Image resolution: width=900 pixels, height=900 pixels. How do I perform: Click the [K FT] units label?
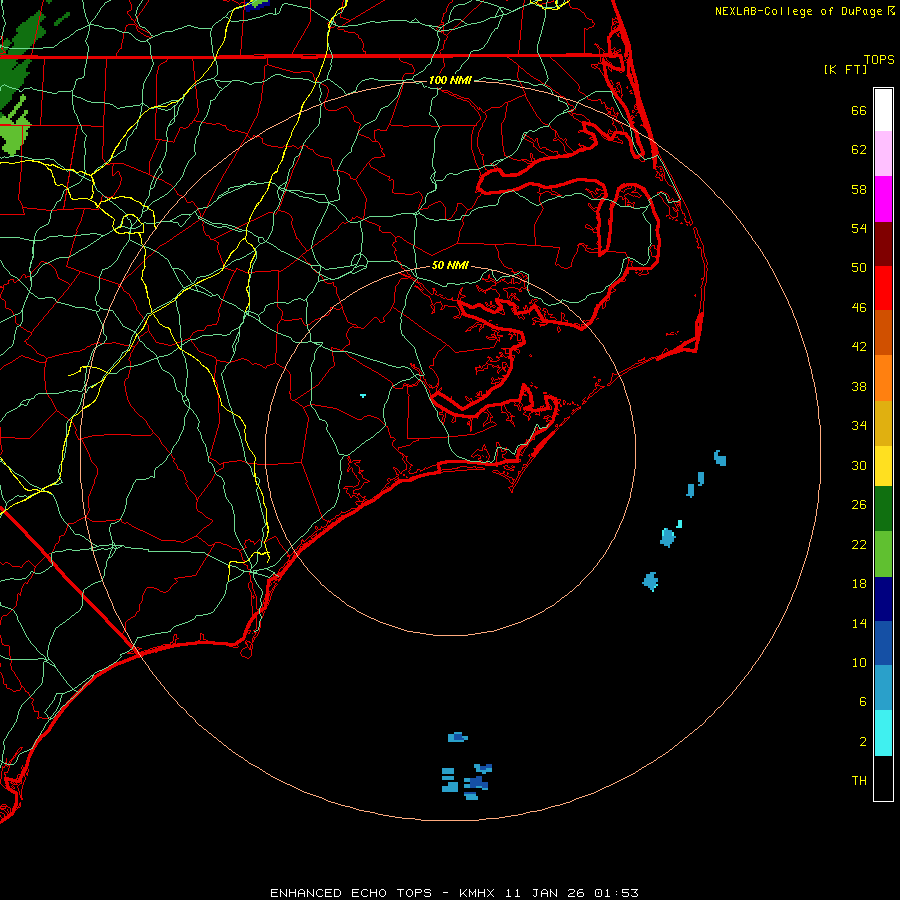point(845,69)
